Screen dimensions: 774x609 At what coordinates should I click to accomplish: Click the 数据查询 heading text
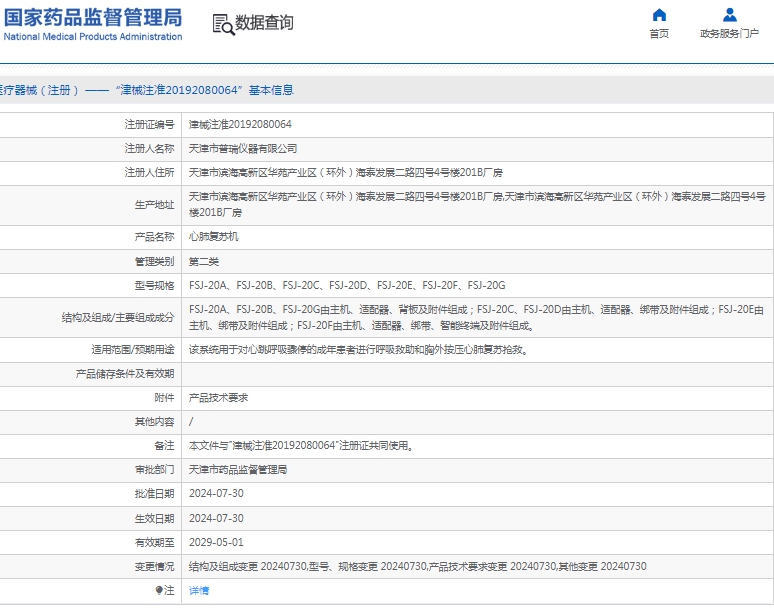pos(264,23)
